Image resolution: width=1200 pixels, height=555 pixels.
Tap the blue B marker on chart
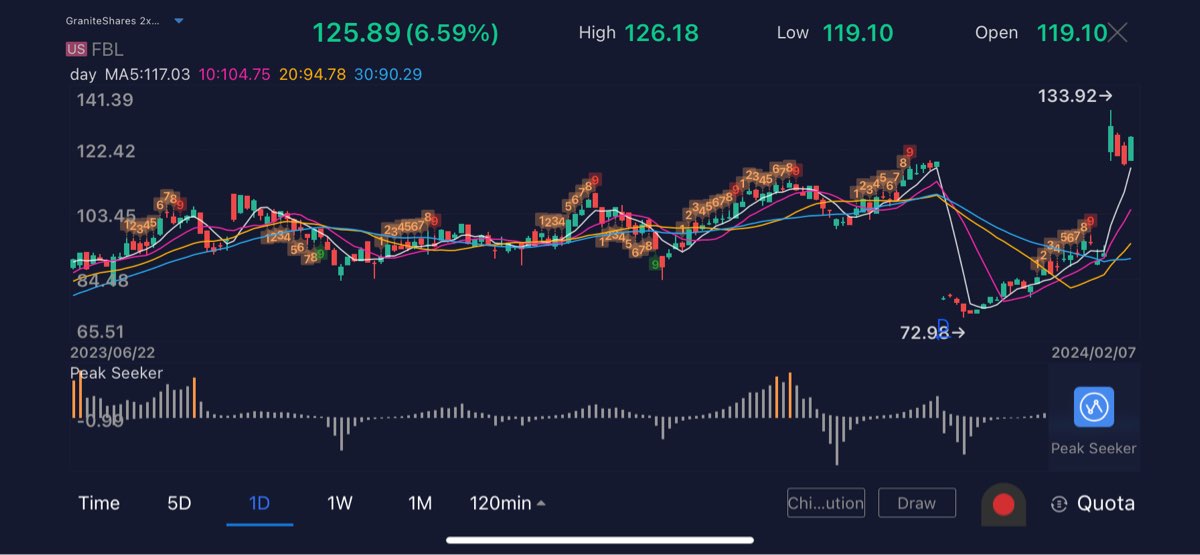pyautogui.click(x=942, y=327)
